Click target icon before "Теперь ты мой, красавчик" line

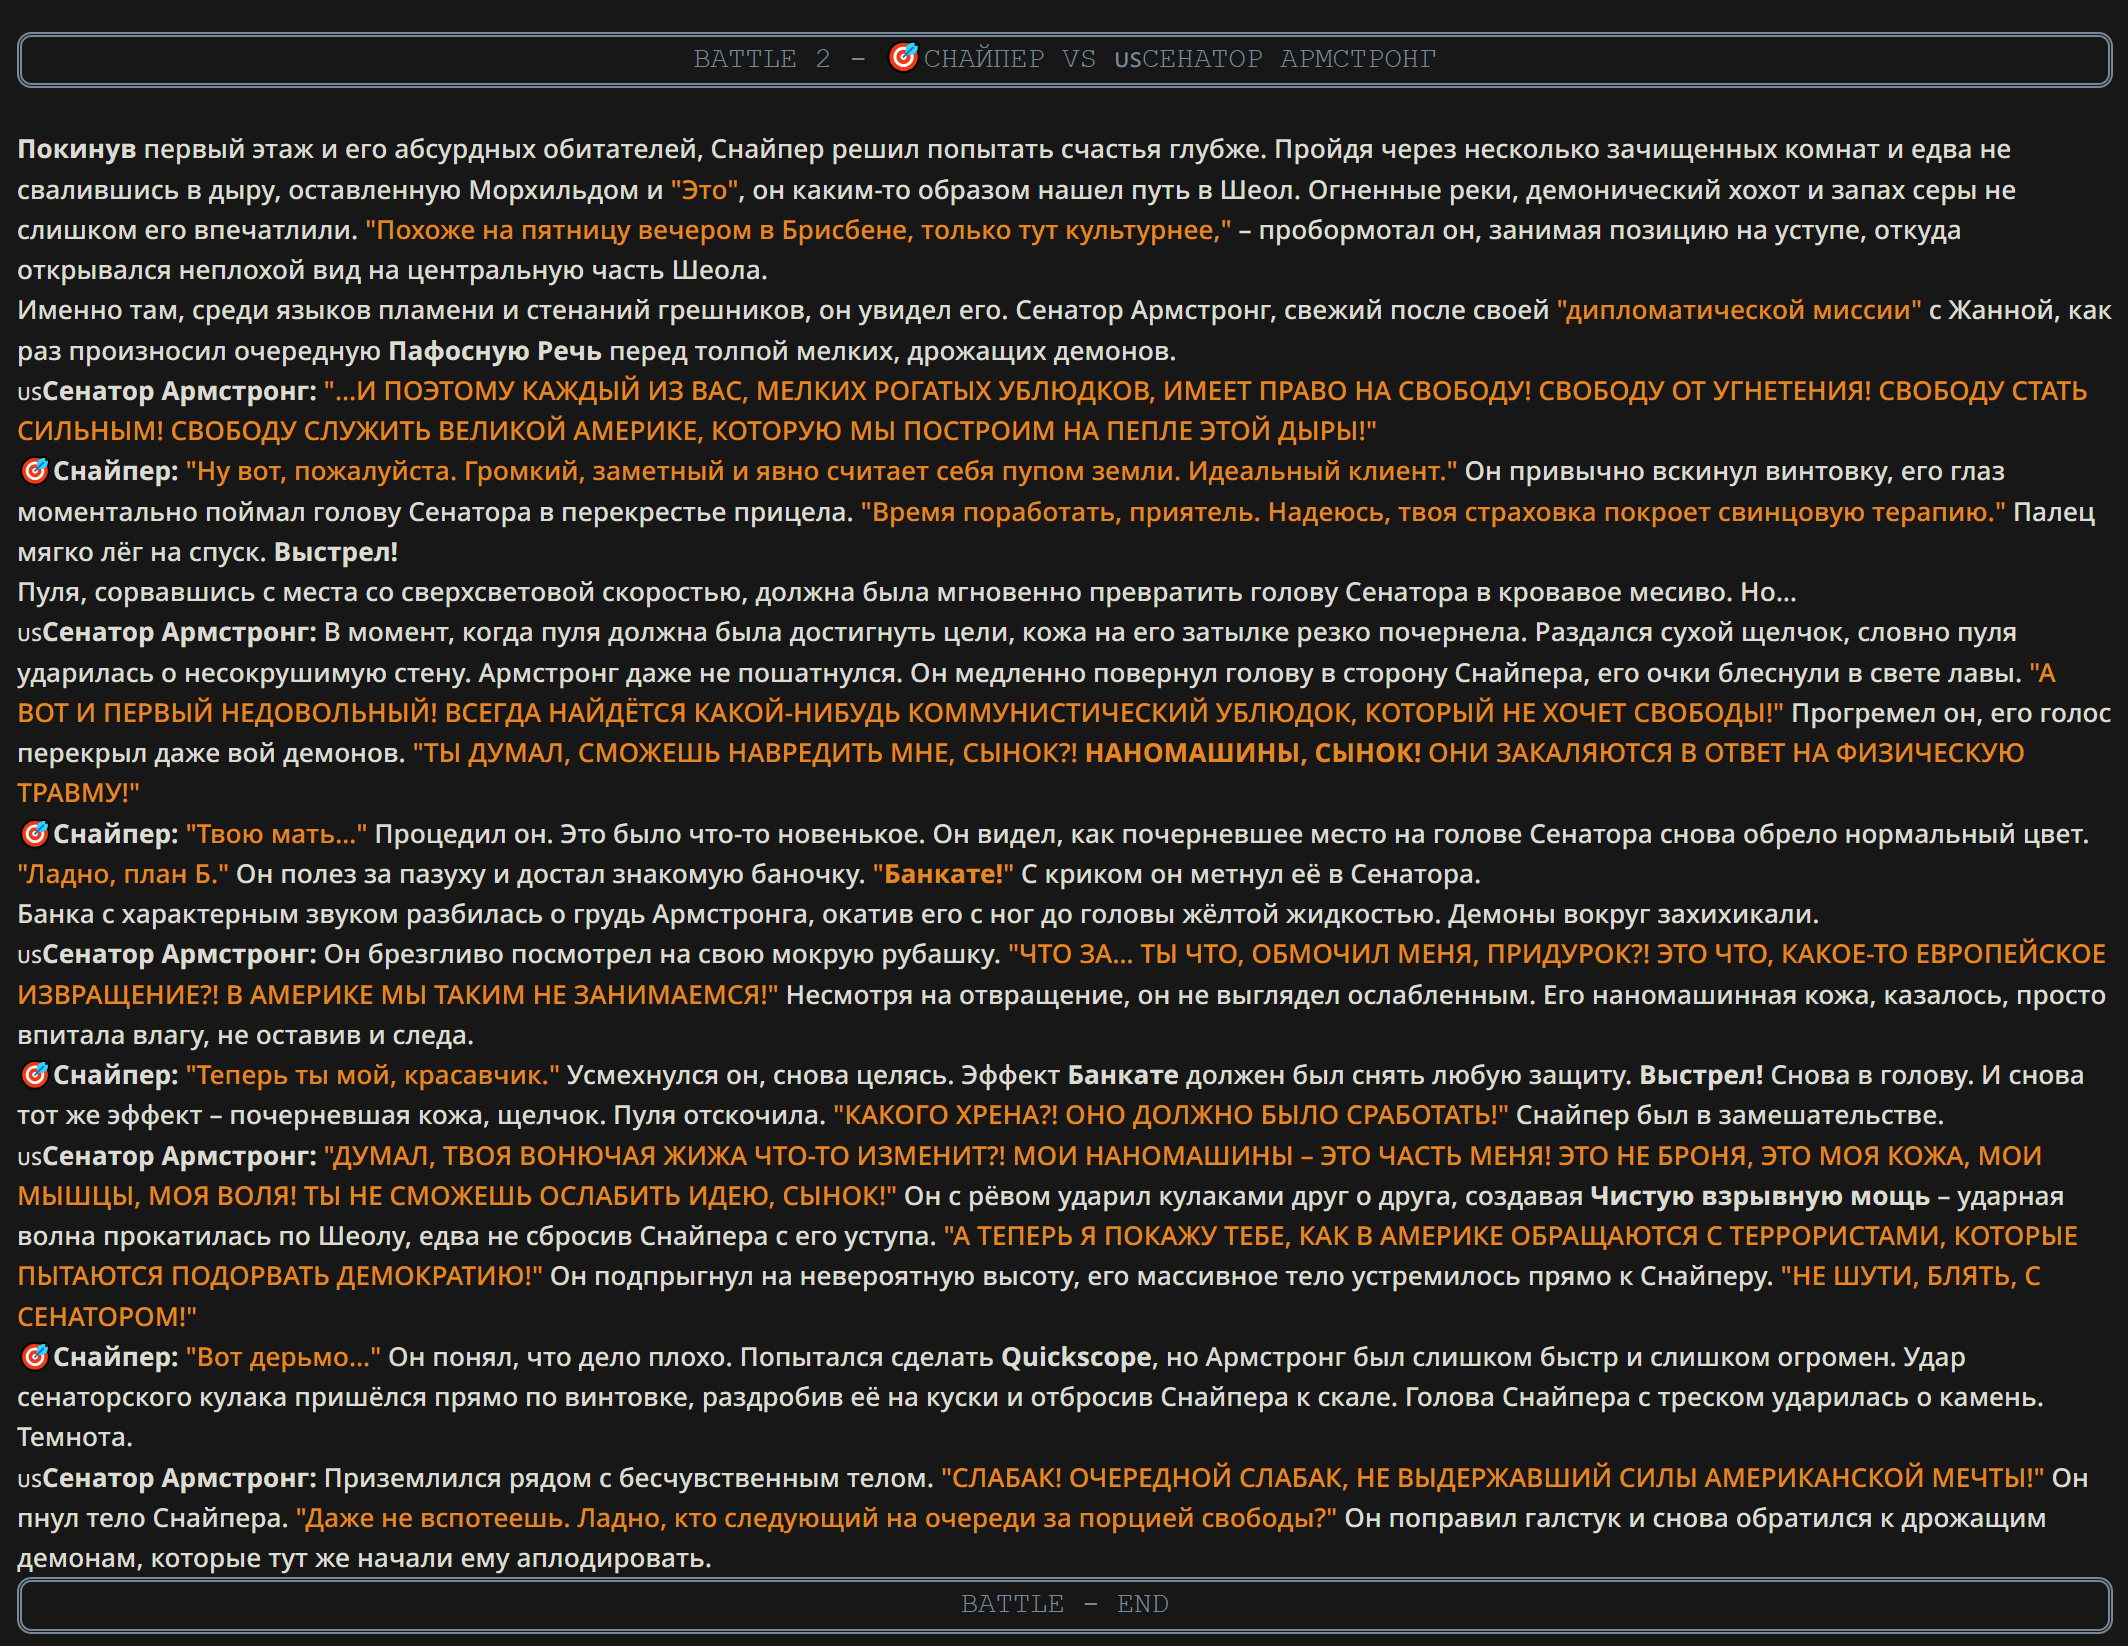pyautogui.click(x=35, y=1074)
